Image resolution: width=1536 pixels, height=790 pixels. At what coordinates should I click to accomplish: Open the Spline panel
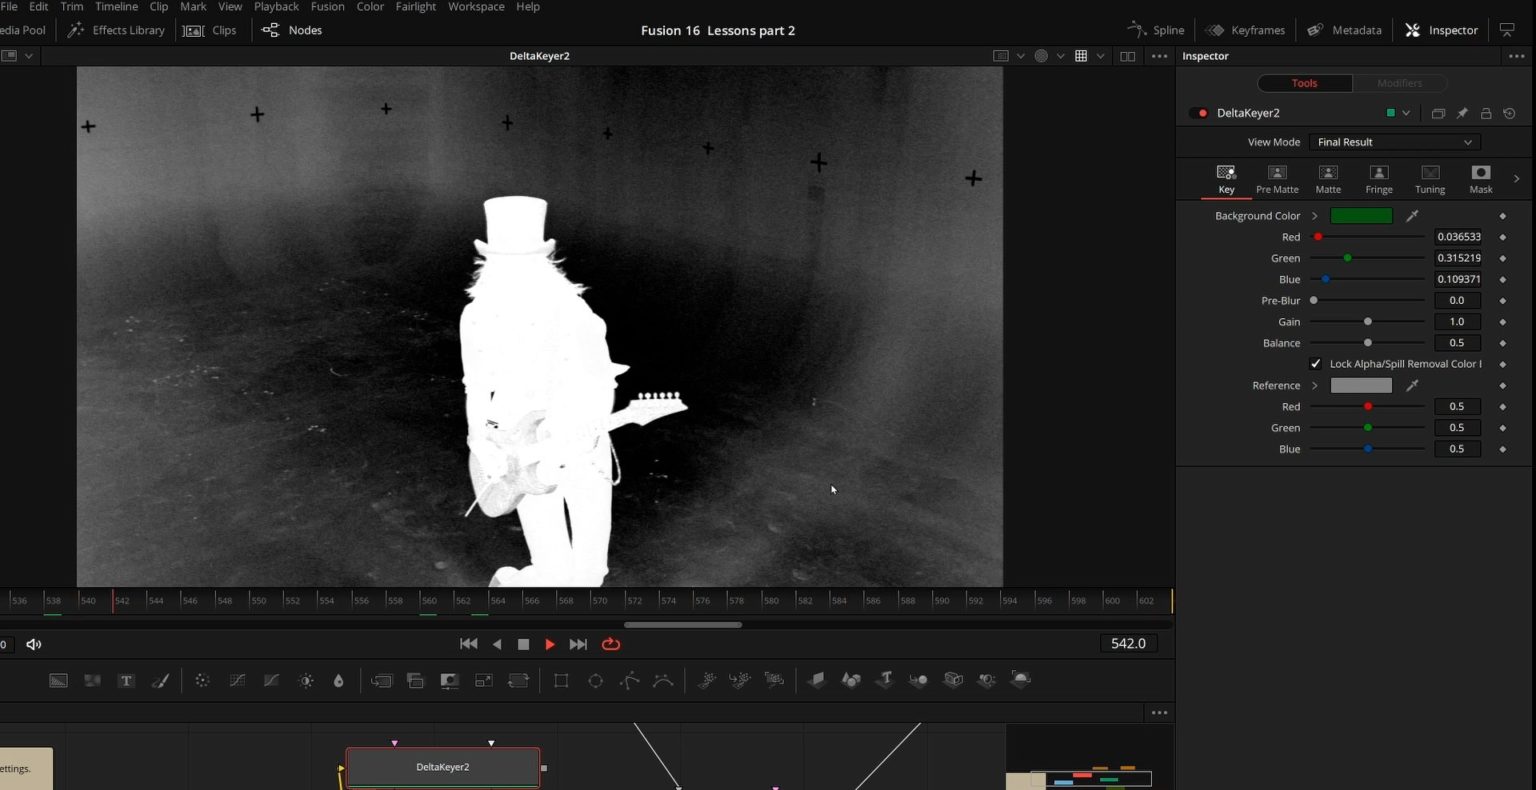(x=1156, y=30)
